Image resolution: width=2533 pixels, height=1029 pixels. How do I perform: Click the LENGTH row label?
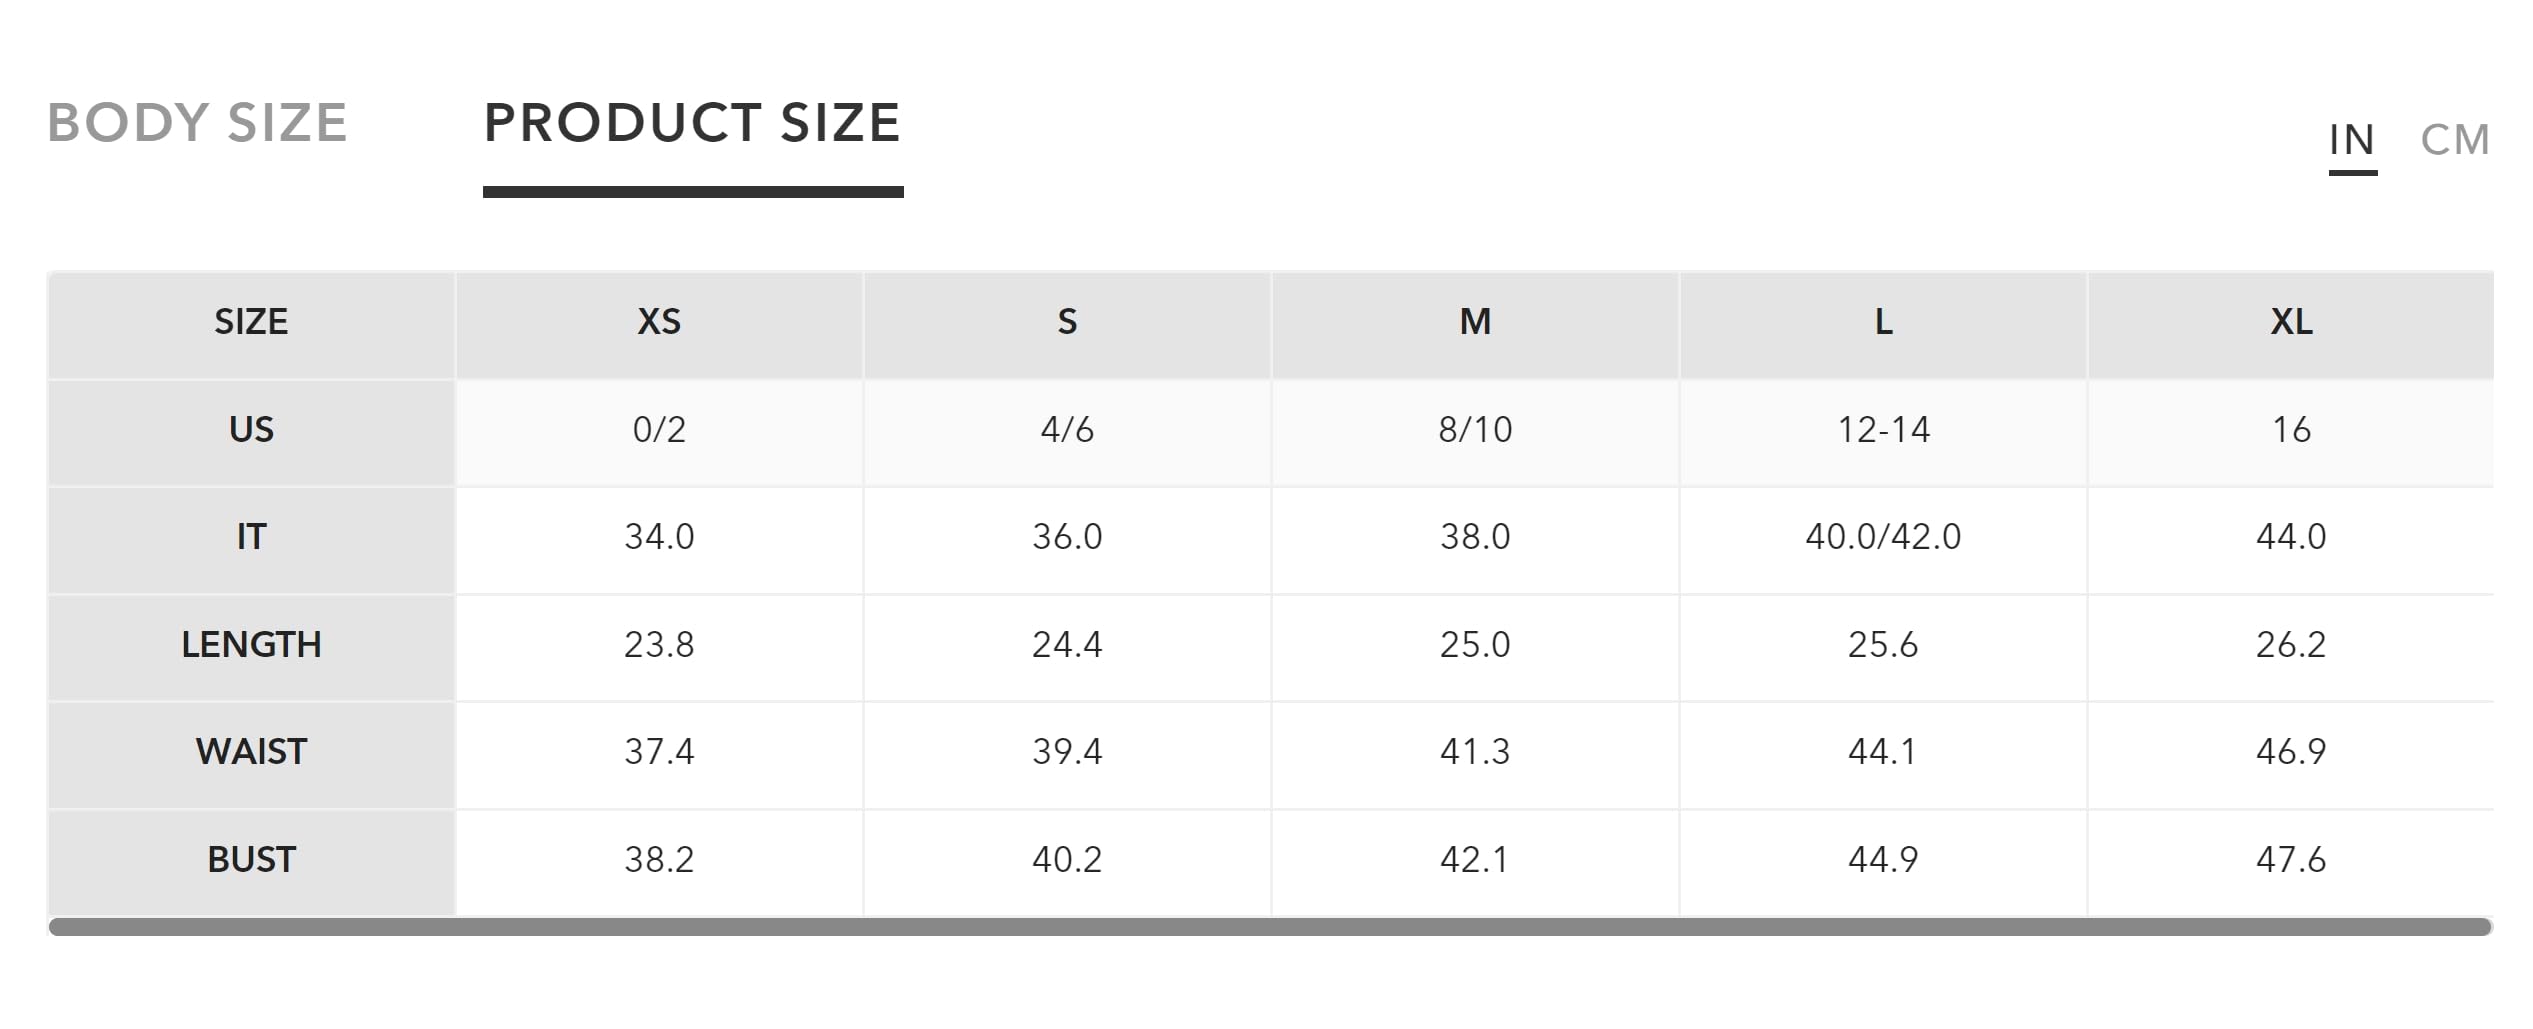tap(251, 645)
